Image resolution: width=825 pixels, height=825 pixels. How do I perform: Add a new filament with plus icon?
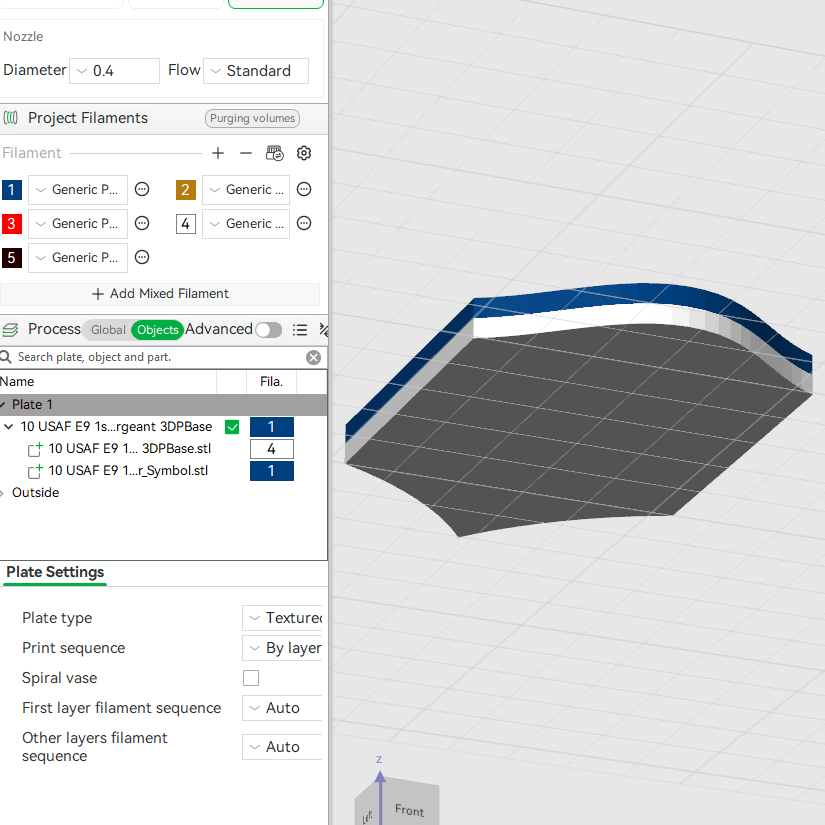(x=217, y=153)
